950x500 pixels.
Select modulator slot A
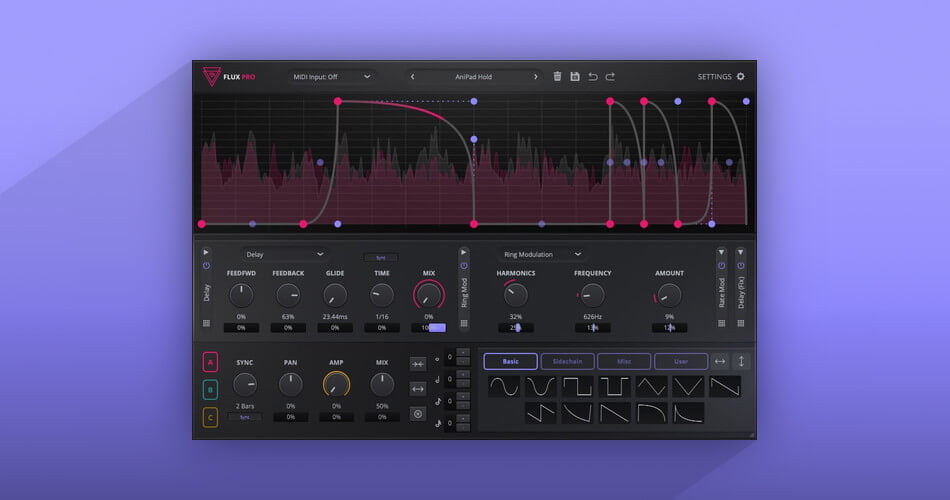point(210,362)
